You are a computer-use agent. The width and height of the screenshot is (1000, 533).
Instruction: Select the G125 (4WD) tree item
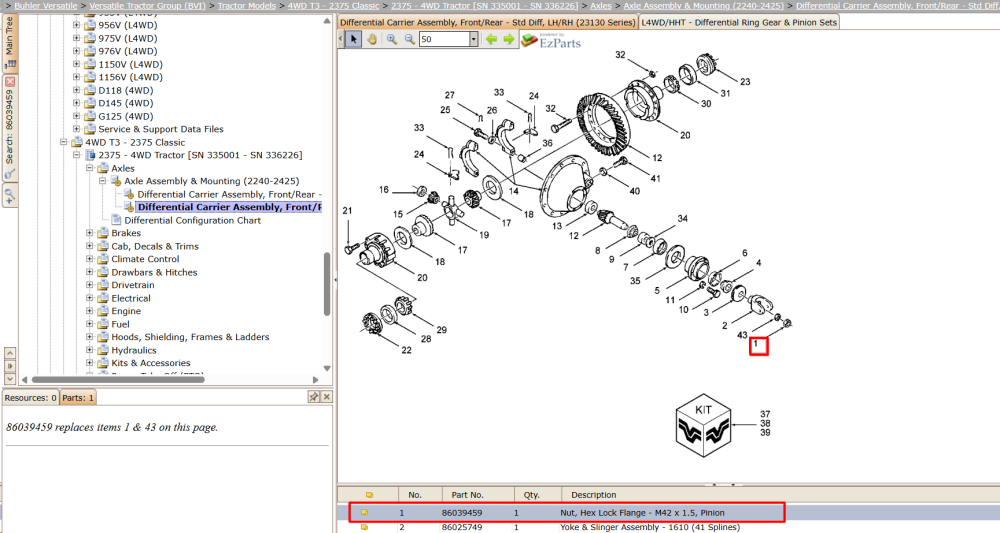click(x=126, y=116)
